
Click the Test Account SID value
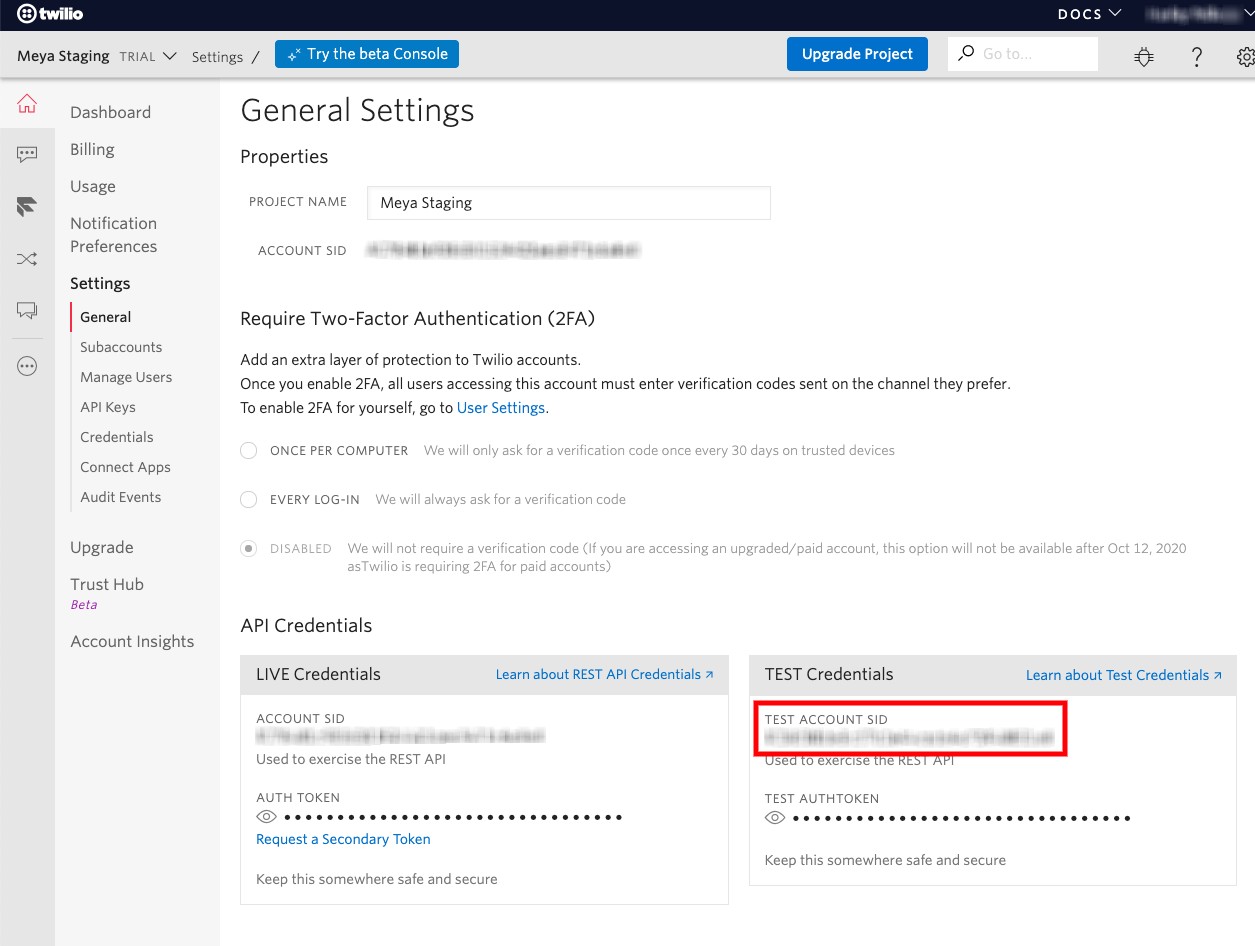point(910,737)
